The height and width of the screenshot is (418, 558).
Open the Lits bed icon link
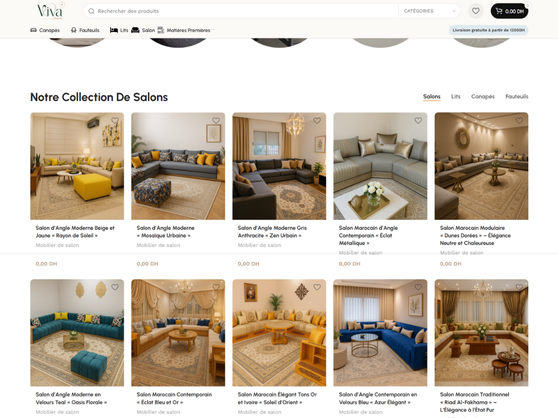click(114, 30)
